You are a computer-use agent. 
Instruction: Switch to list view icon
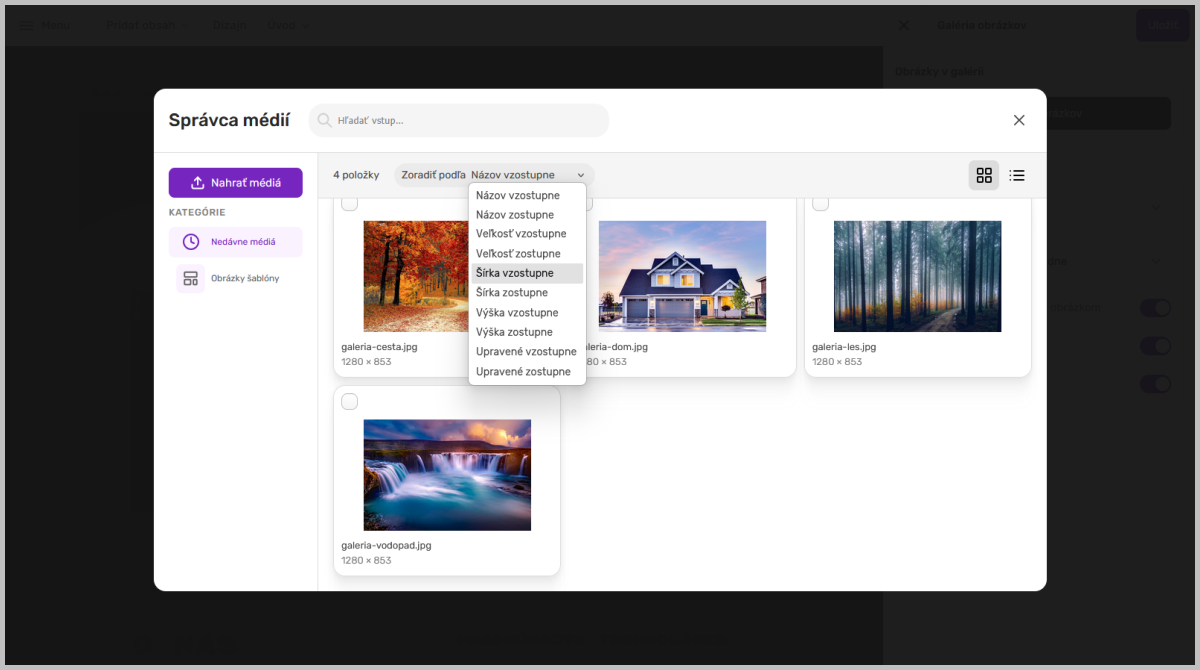point(1017,175)
